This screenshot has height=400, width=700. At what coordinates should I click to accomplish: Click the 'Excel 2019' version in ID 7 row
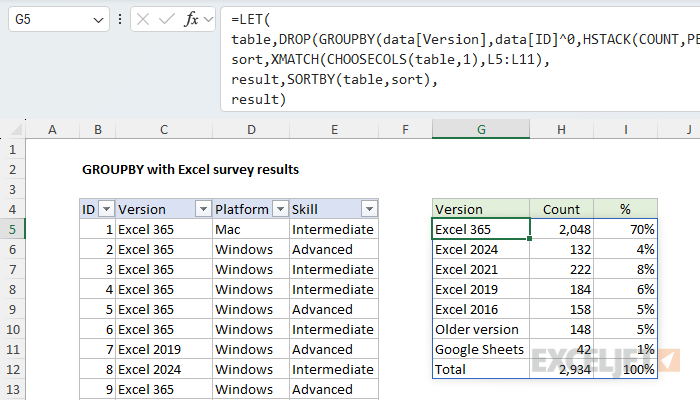164,349
